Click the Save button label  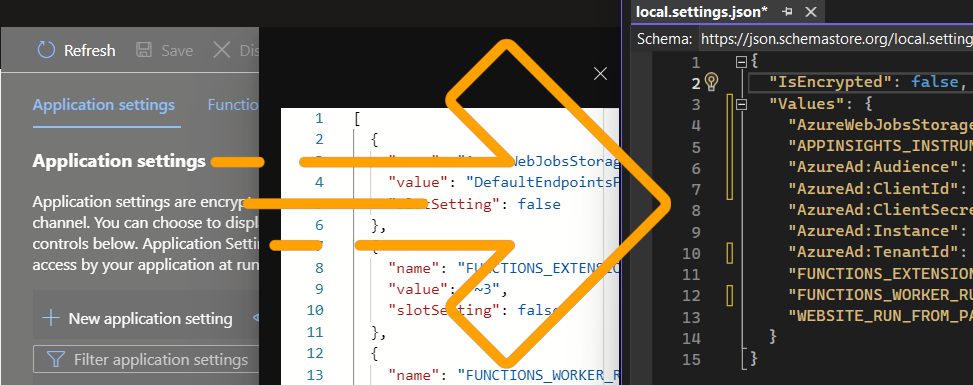(x=177, y=51)
